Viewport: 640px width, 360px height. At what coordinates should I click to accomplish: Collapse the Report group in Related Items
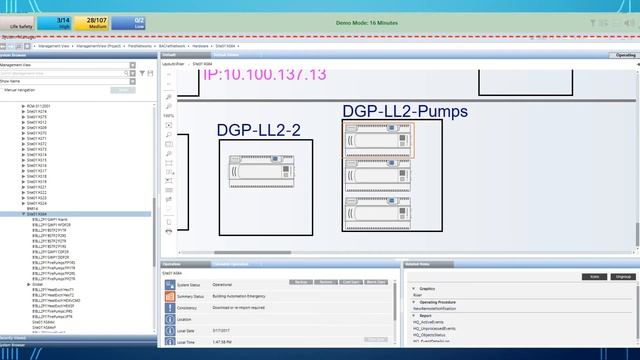click(x=413, y=316)
